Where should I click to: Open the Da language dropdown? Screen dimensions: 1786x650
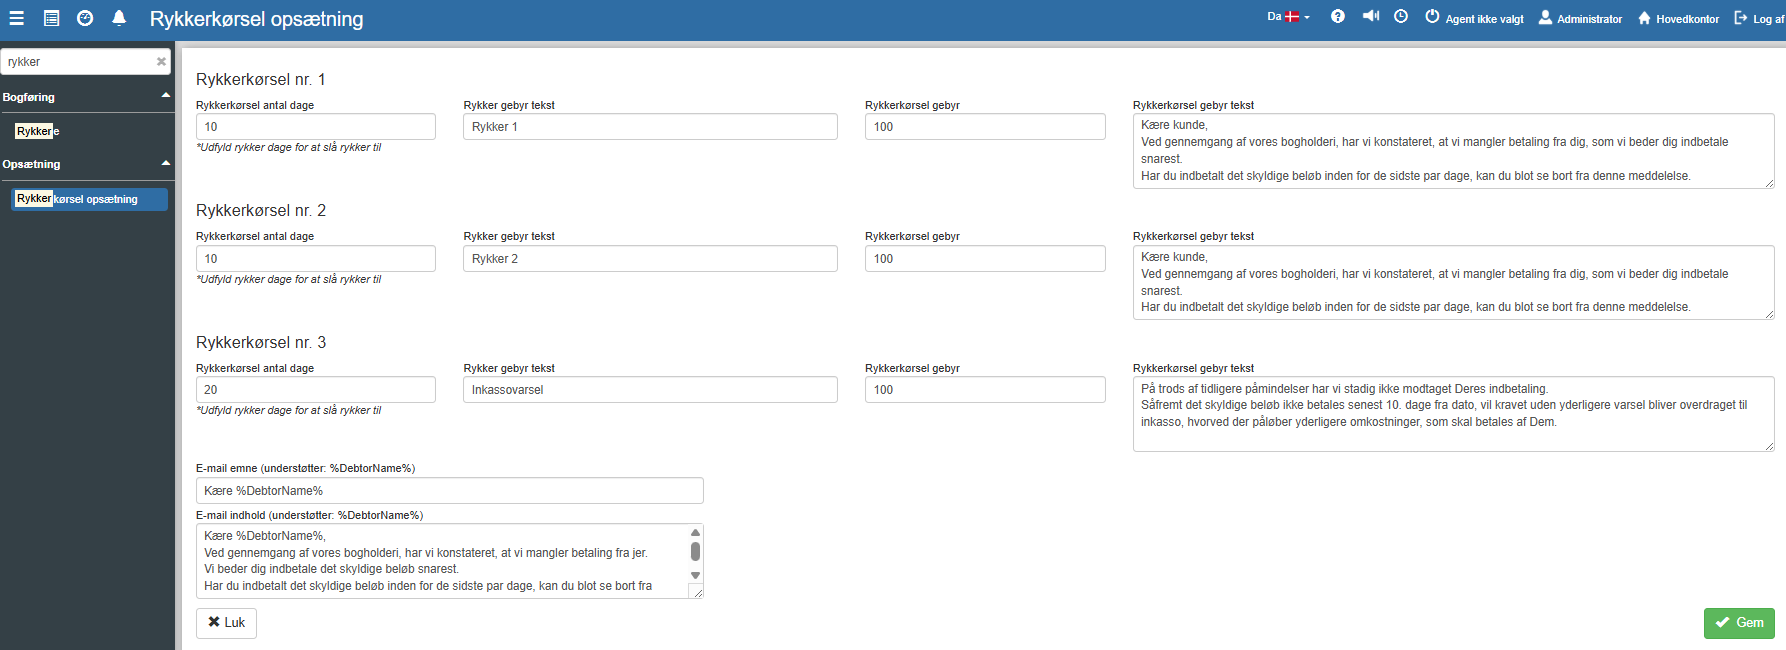tap(1288, 17)
